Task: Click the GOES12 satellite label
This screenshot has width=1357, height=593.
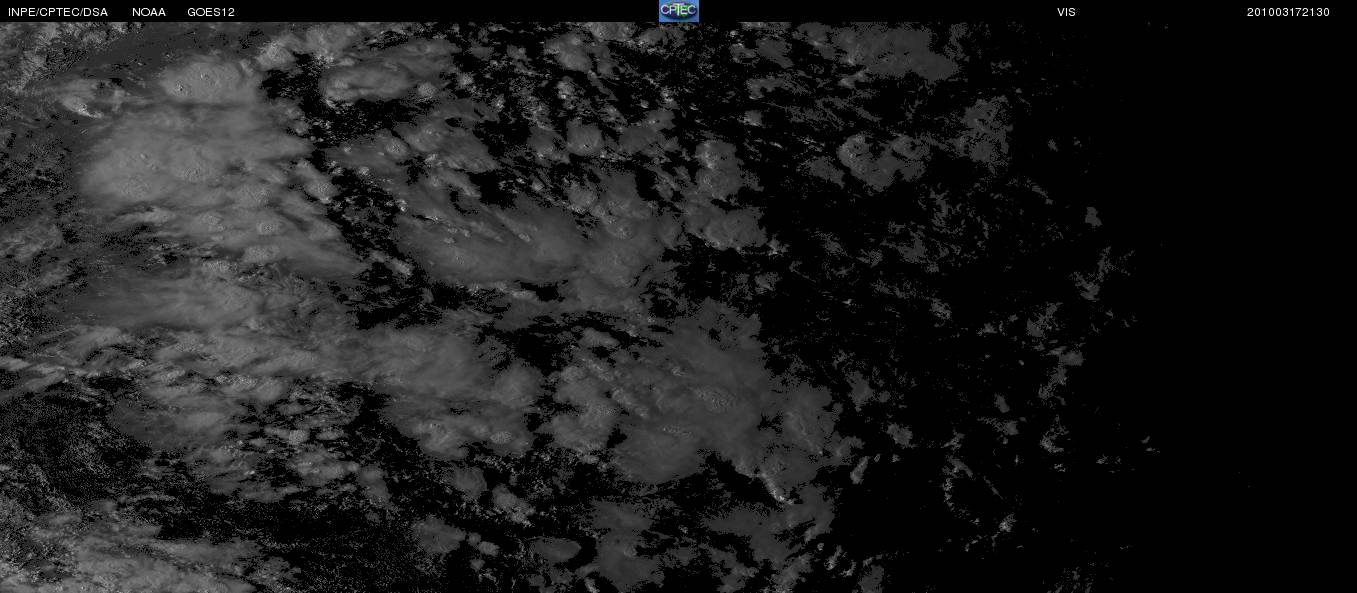Action: click(x=211, y=12)
